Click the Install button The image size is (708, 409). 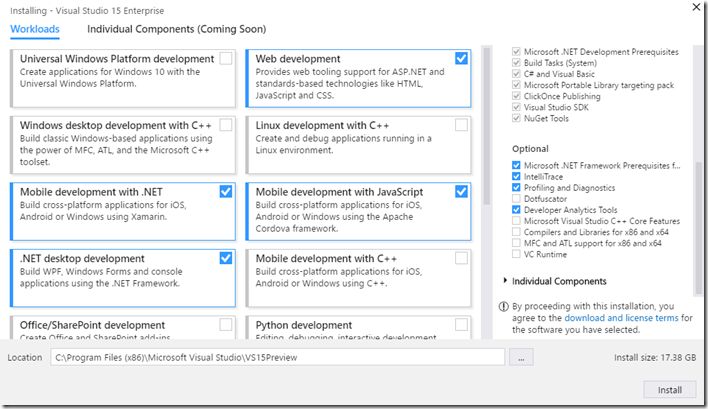pyautogui.click(x=670, y=390)
